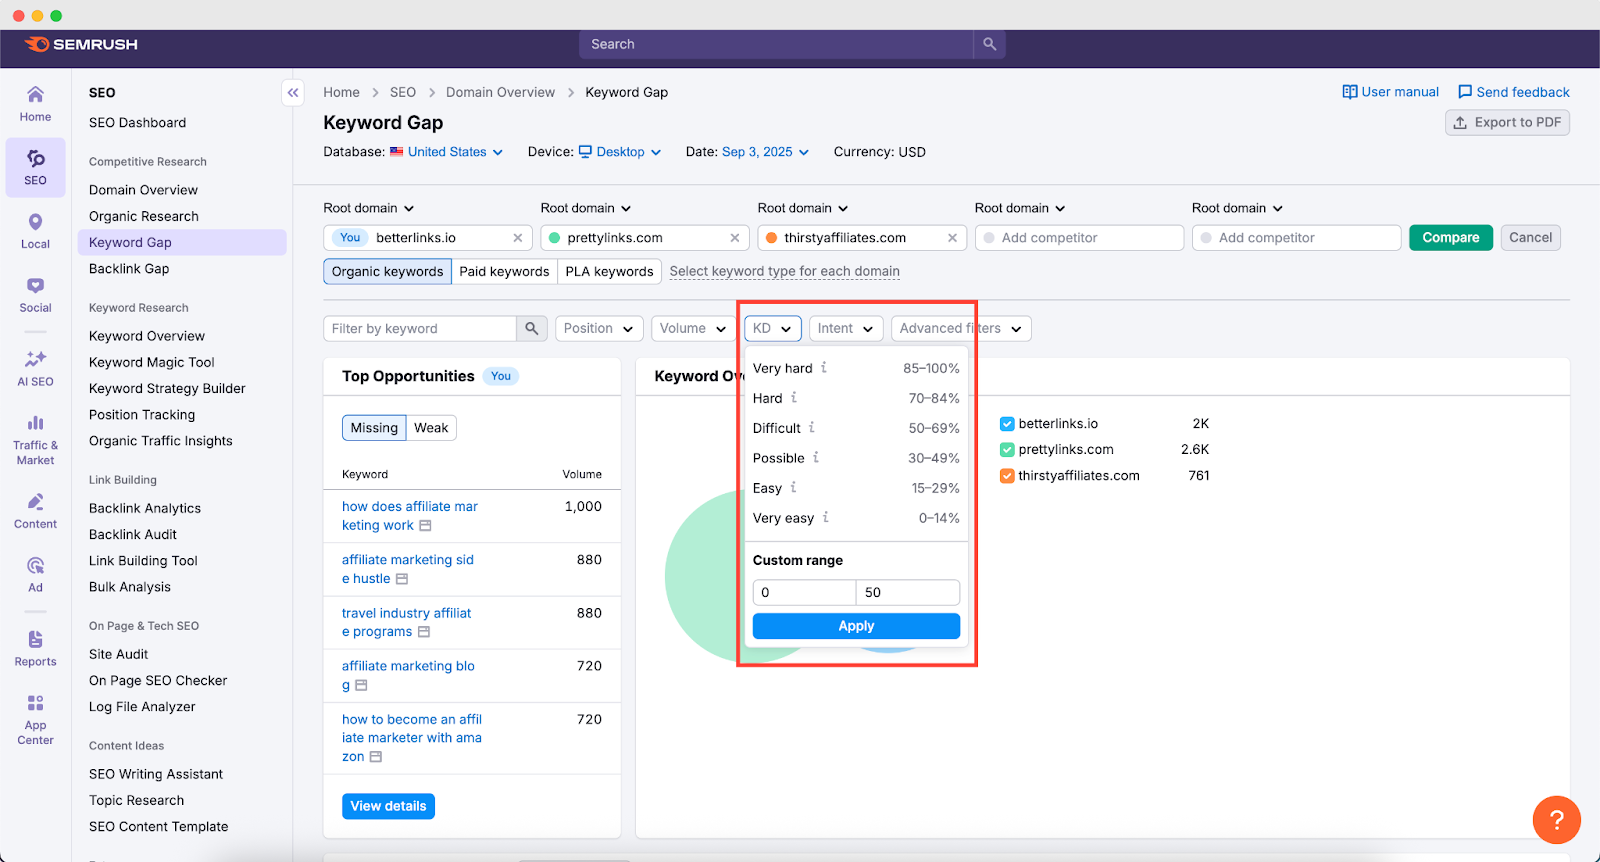Expand the Intent filter dropdown
The width and height of the screenshot is (1600, 862).
click(x=845, y=329)
